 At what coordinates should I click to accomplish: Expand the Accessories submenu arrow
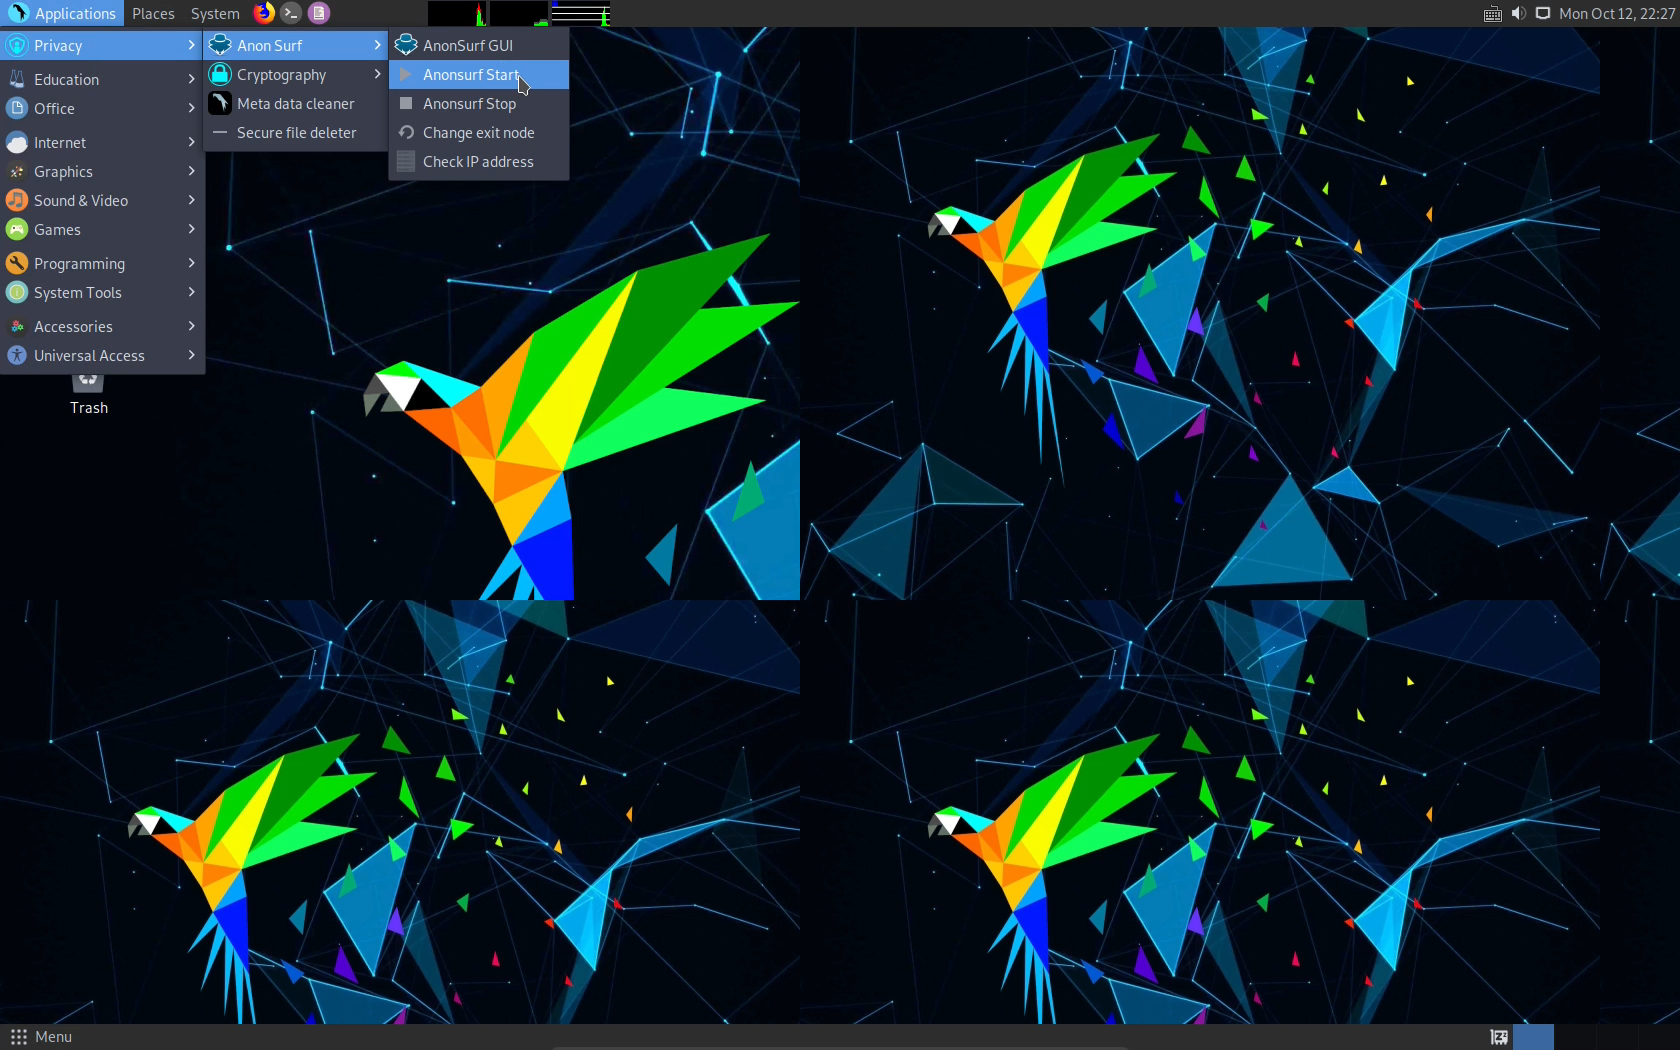pos(191,326)
